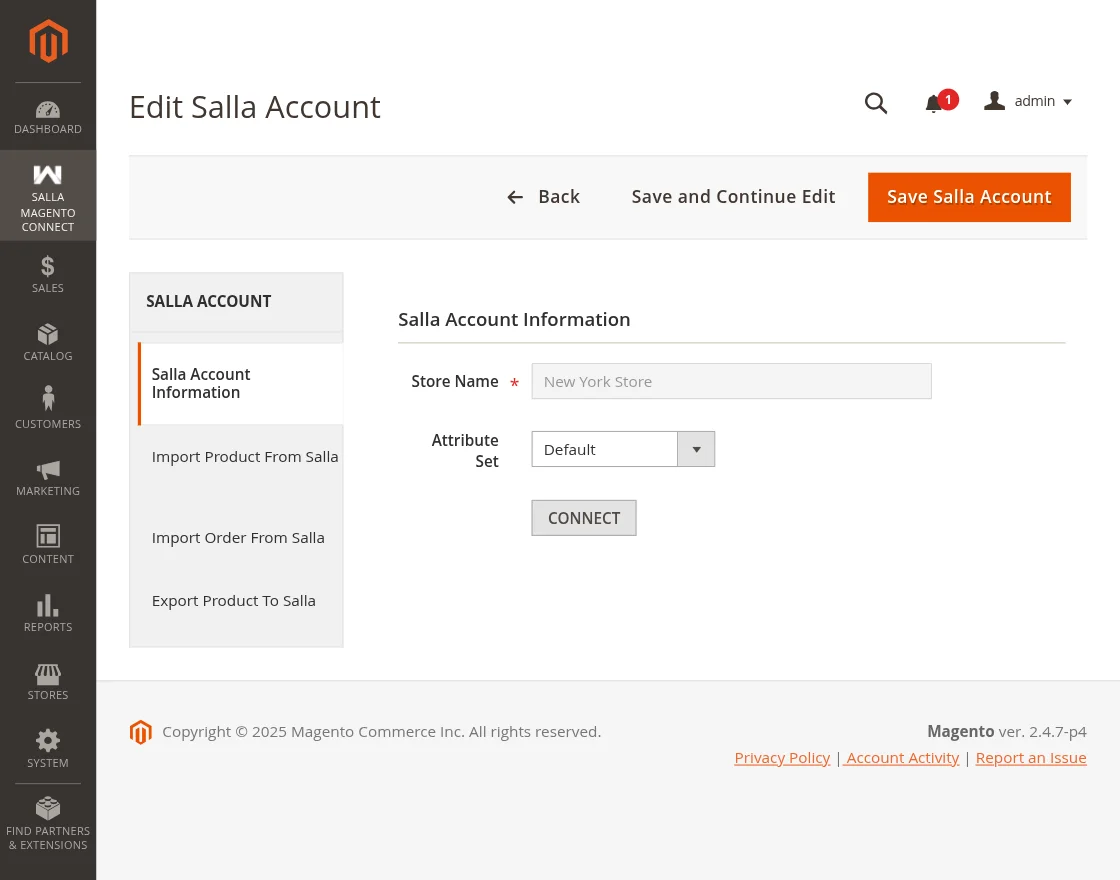Open the Dashboard sidebar icon
This screenshot has width=1120, height=880.
[48, 110]
